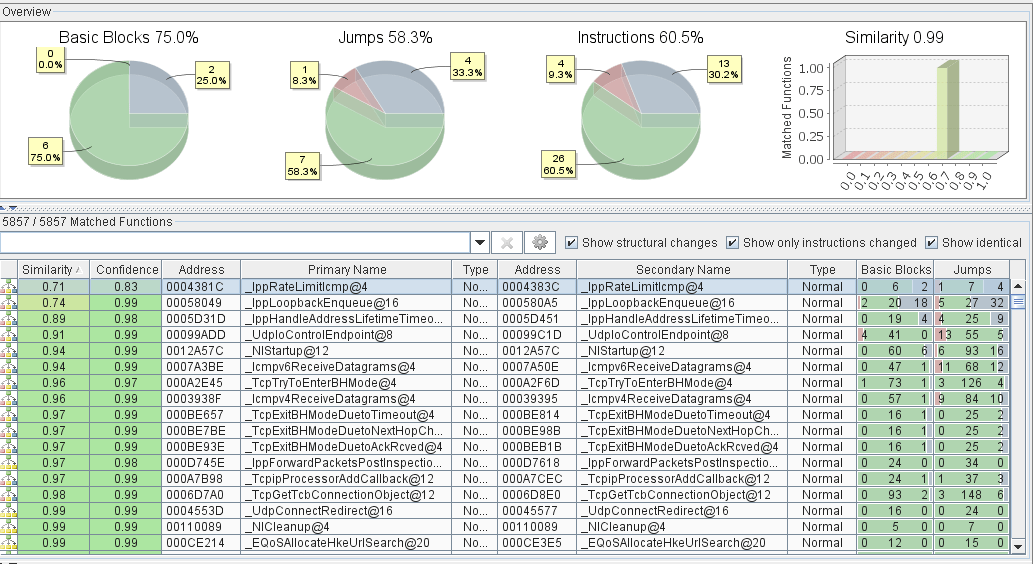This screenshot has height=564, width=1034.
Task: Clear the function filter with X button
Action: 507,243
